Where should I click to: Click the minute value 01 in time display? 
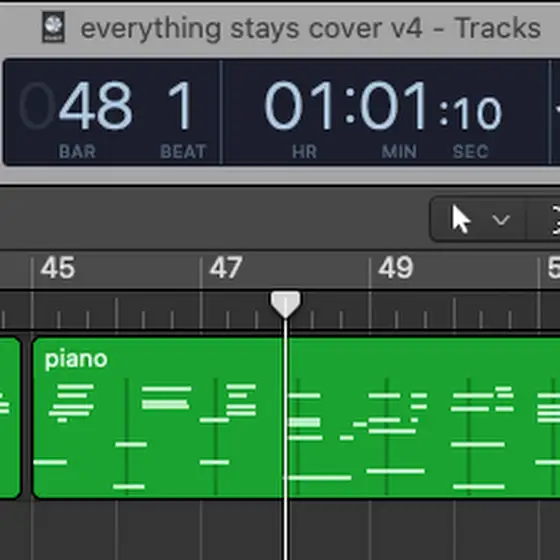[x=393, y=106]
